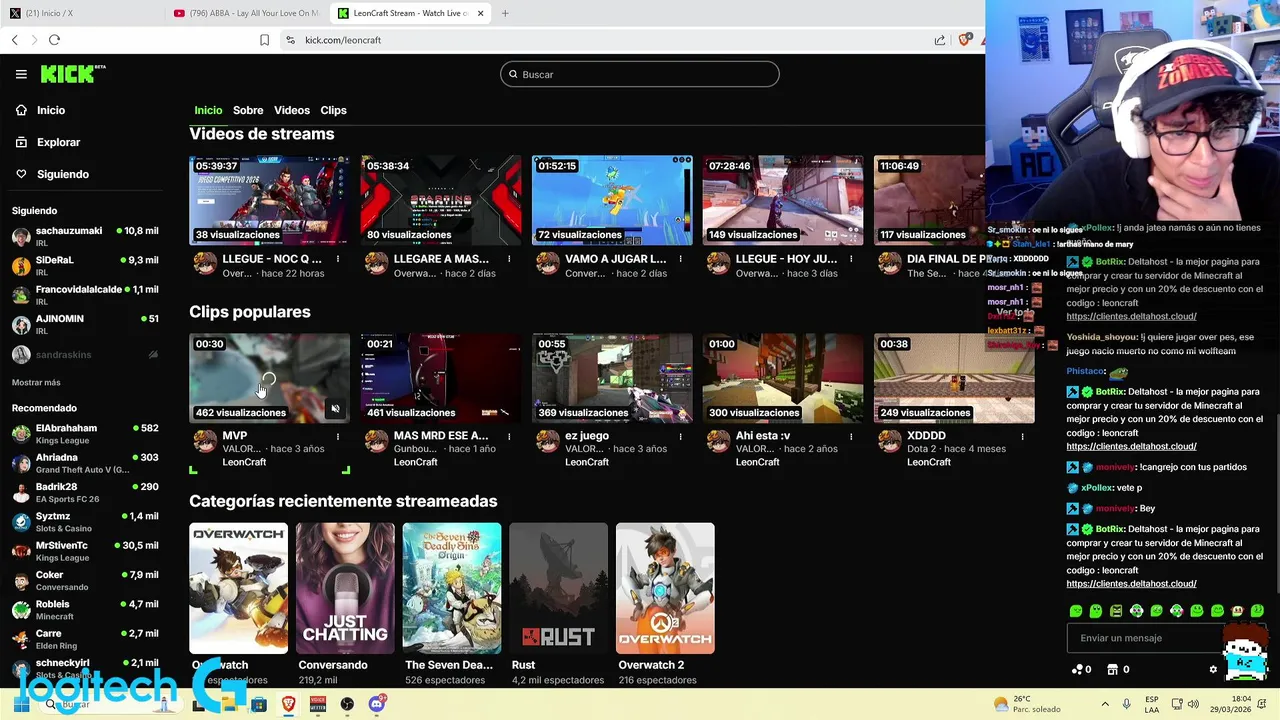Viewport: 1280px width, 720px height.
Task: Switch to the Videos channel tab
Action: (292, 110)
